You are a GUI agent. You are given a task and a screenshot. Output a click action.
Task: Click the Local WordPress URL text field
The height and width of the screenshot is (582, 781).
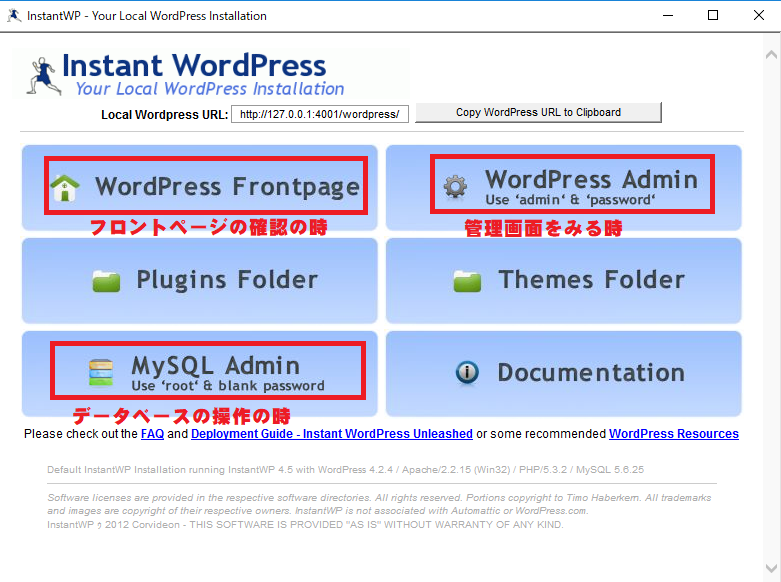(320, 114)
